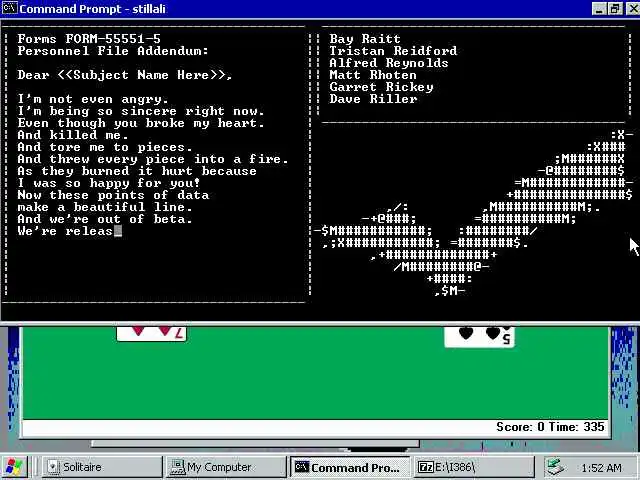This screenshot has height=480, width=640.
Task: Select the Command Prompt taskbar button
Action: (350, 467)
